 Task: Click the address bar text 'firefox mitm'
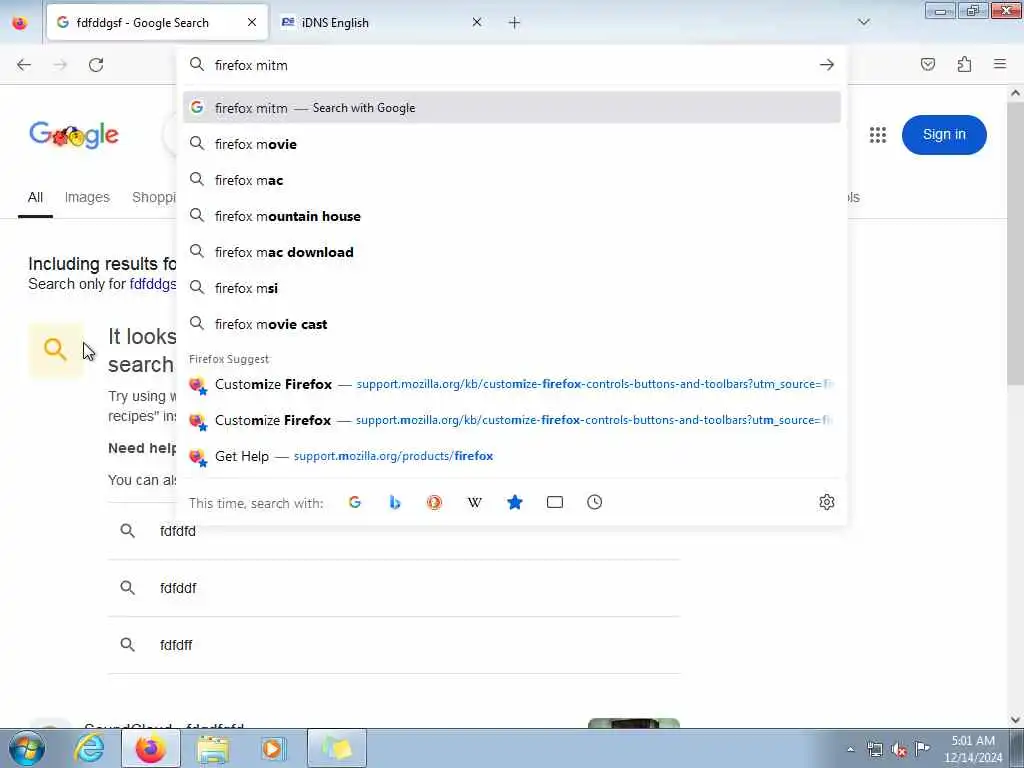tap(251, 65)
